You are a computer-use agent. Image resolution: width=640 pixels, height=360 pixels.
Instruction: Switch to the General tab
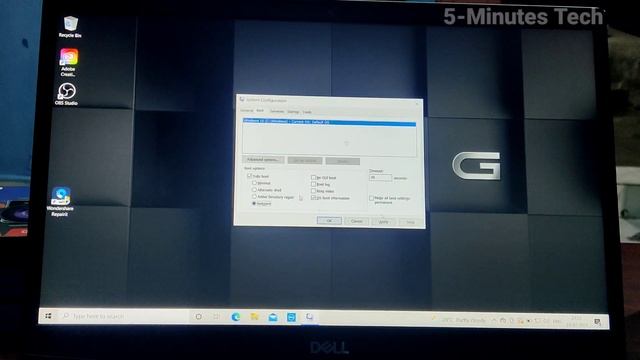click(x=247, y=111)
